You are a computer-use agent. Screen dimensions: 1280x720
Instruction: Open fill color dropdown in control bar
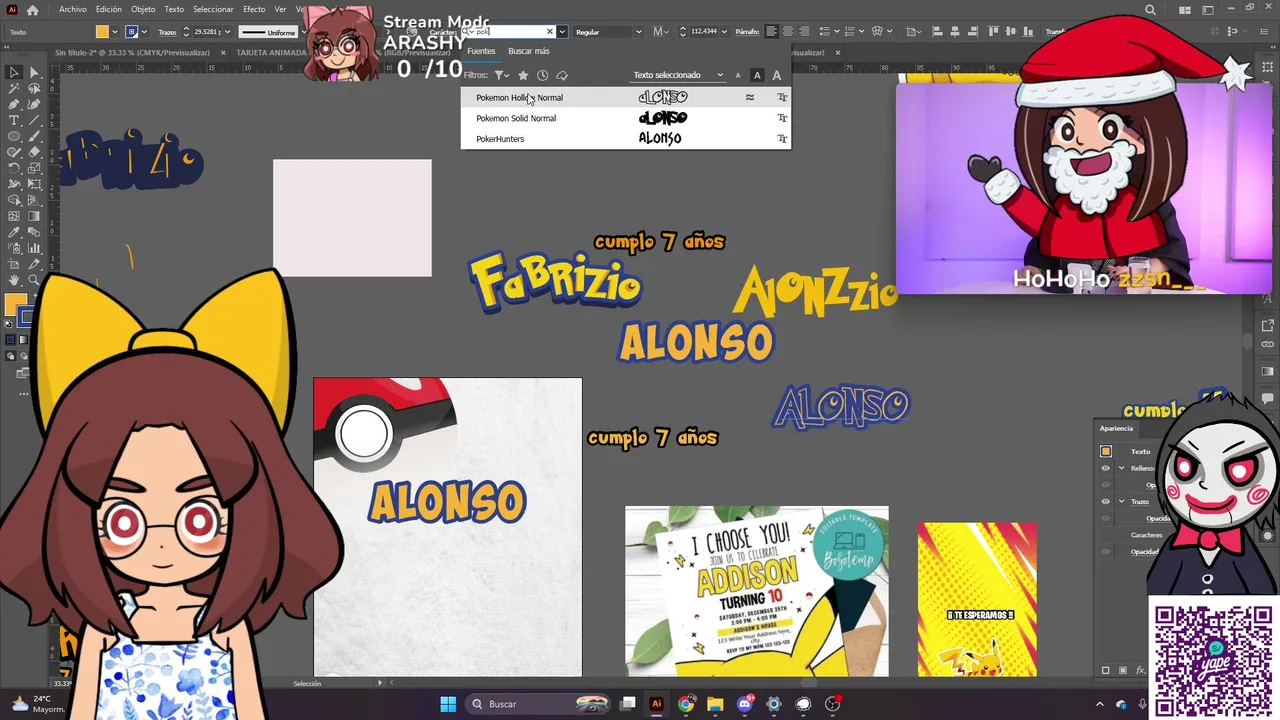(x=115, y=32)
